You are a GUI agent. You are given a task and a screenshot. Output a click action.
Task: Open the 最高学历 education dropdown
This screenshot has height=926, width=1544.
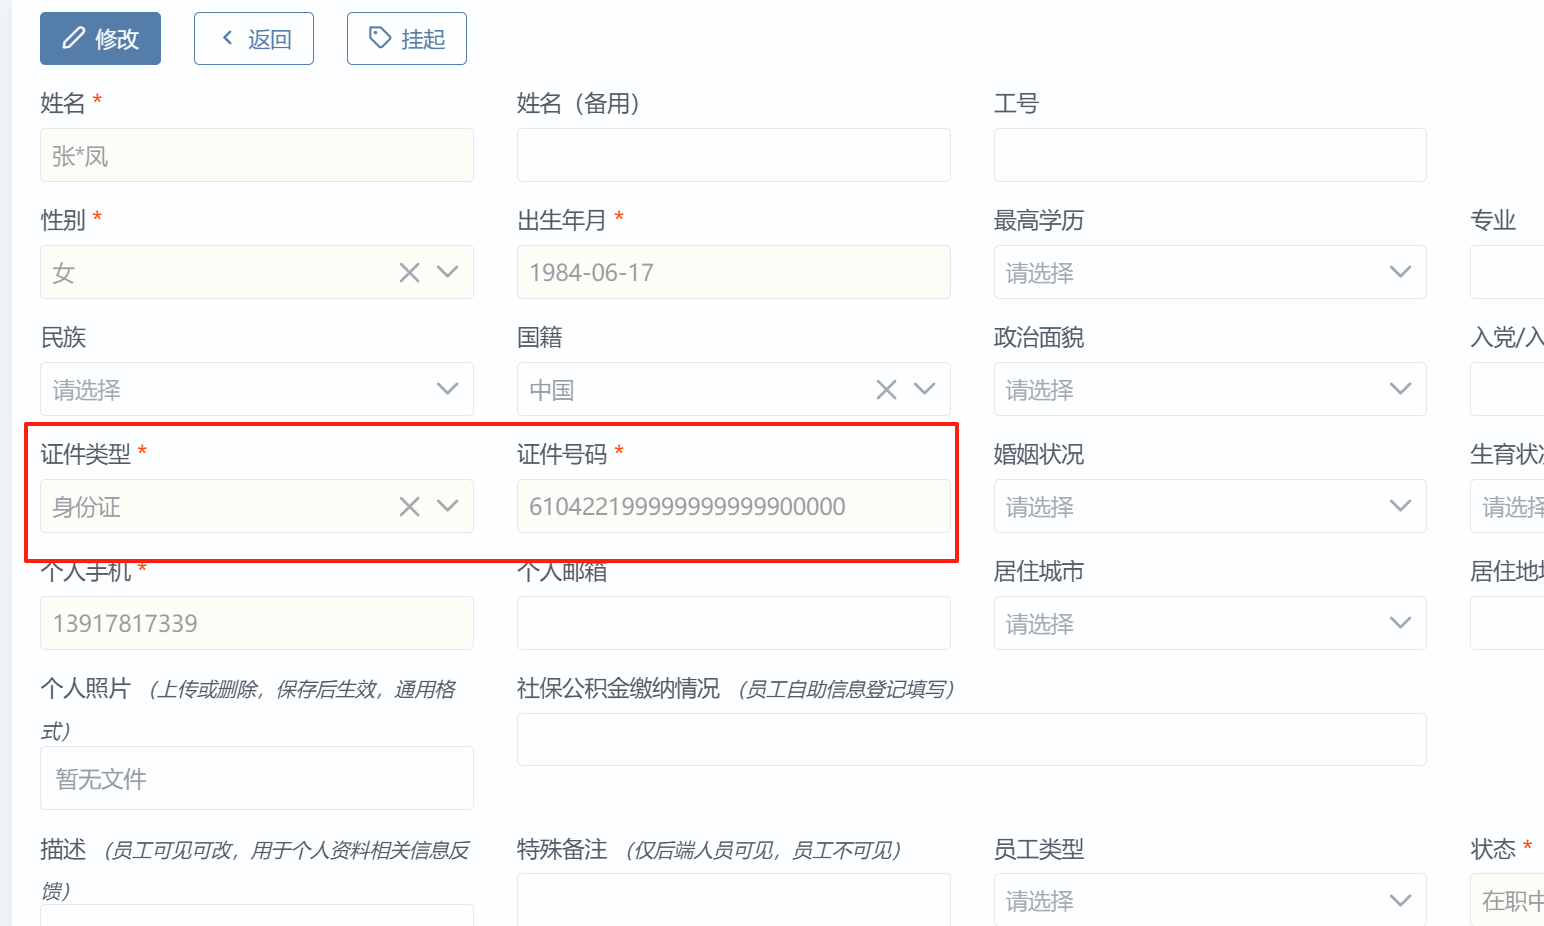(1209, 273)
